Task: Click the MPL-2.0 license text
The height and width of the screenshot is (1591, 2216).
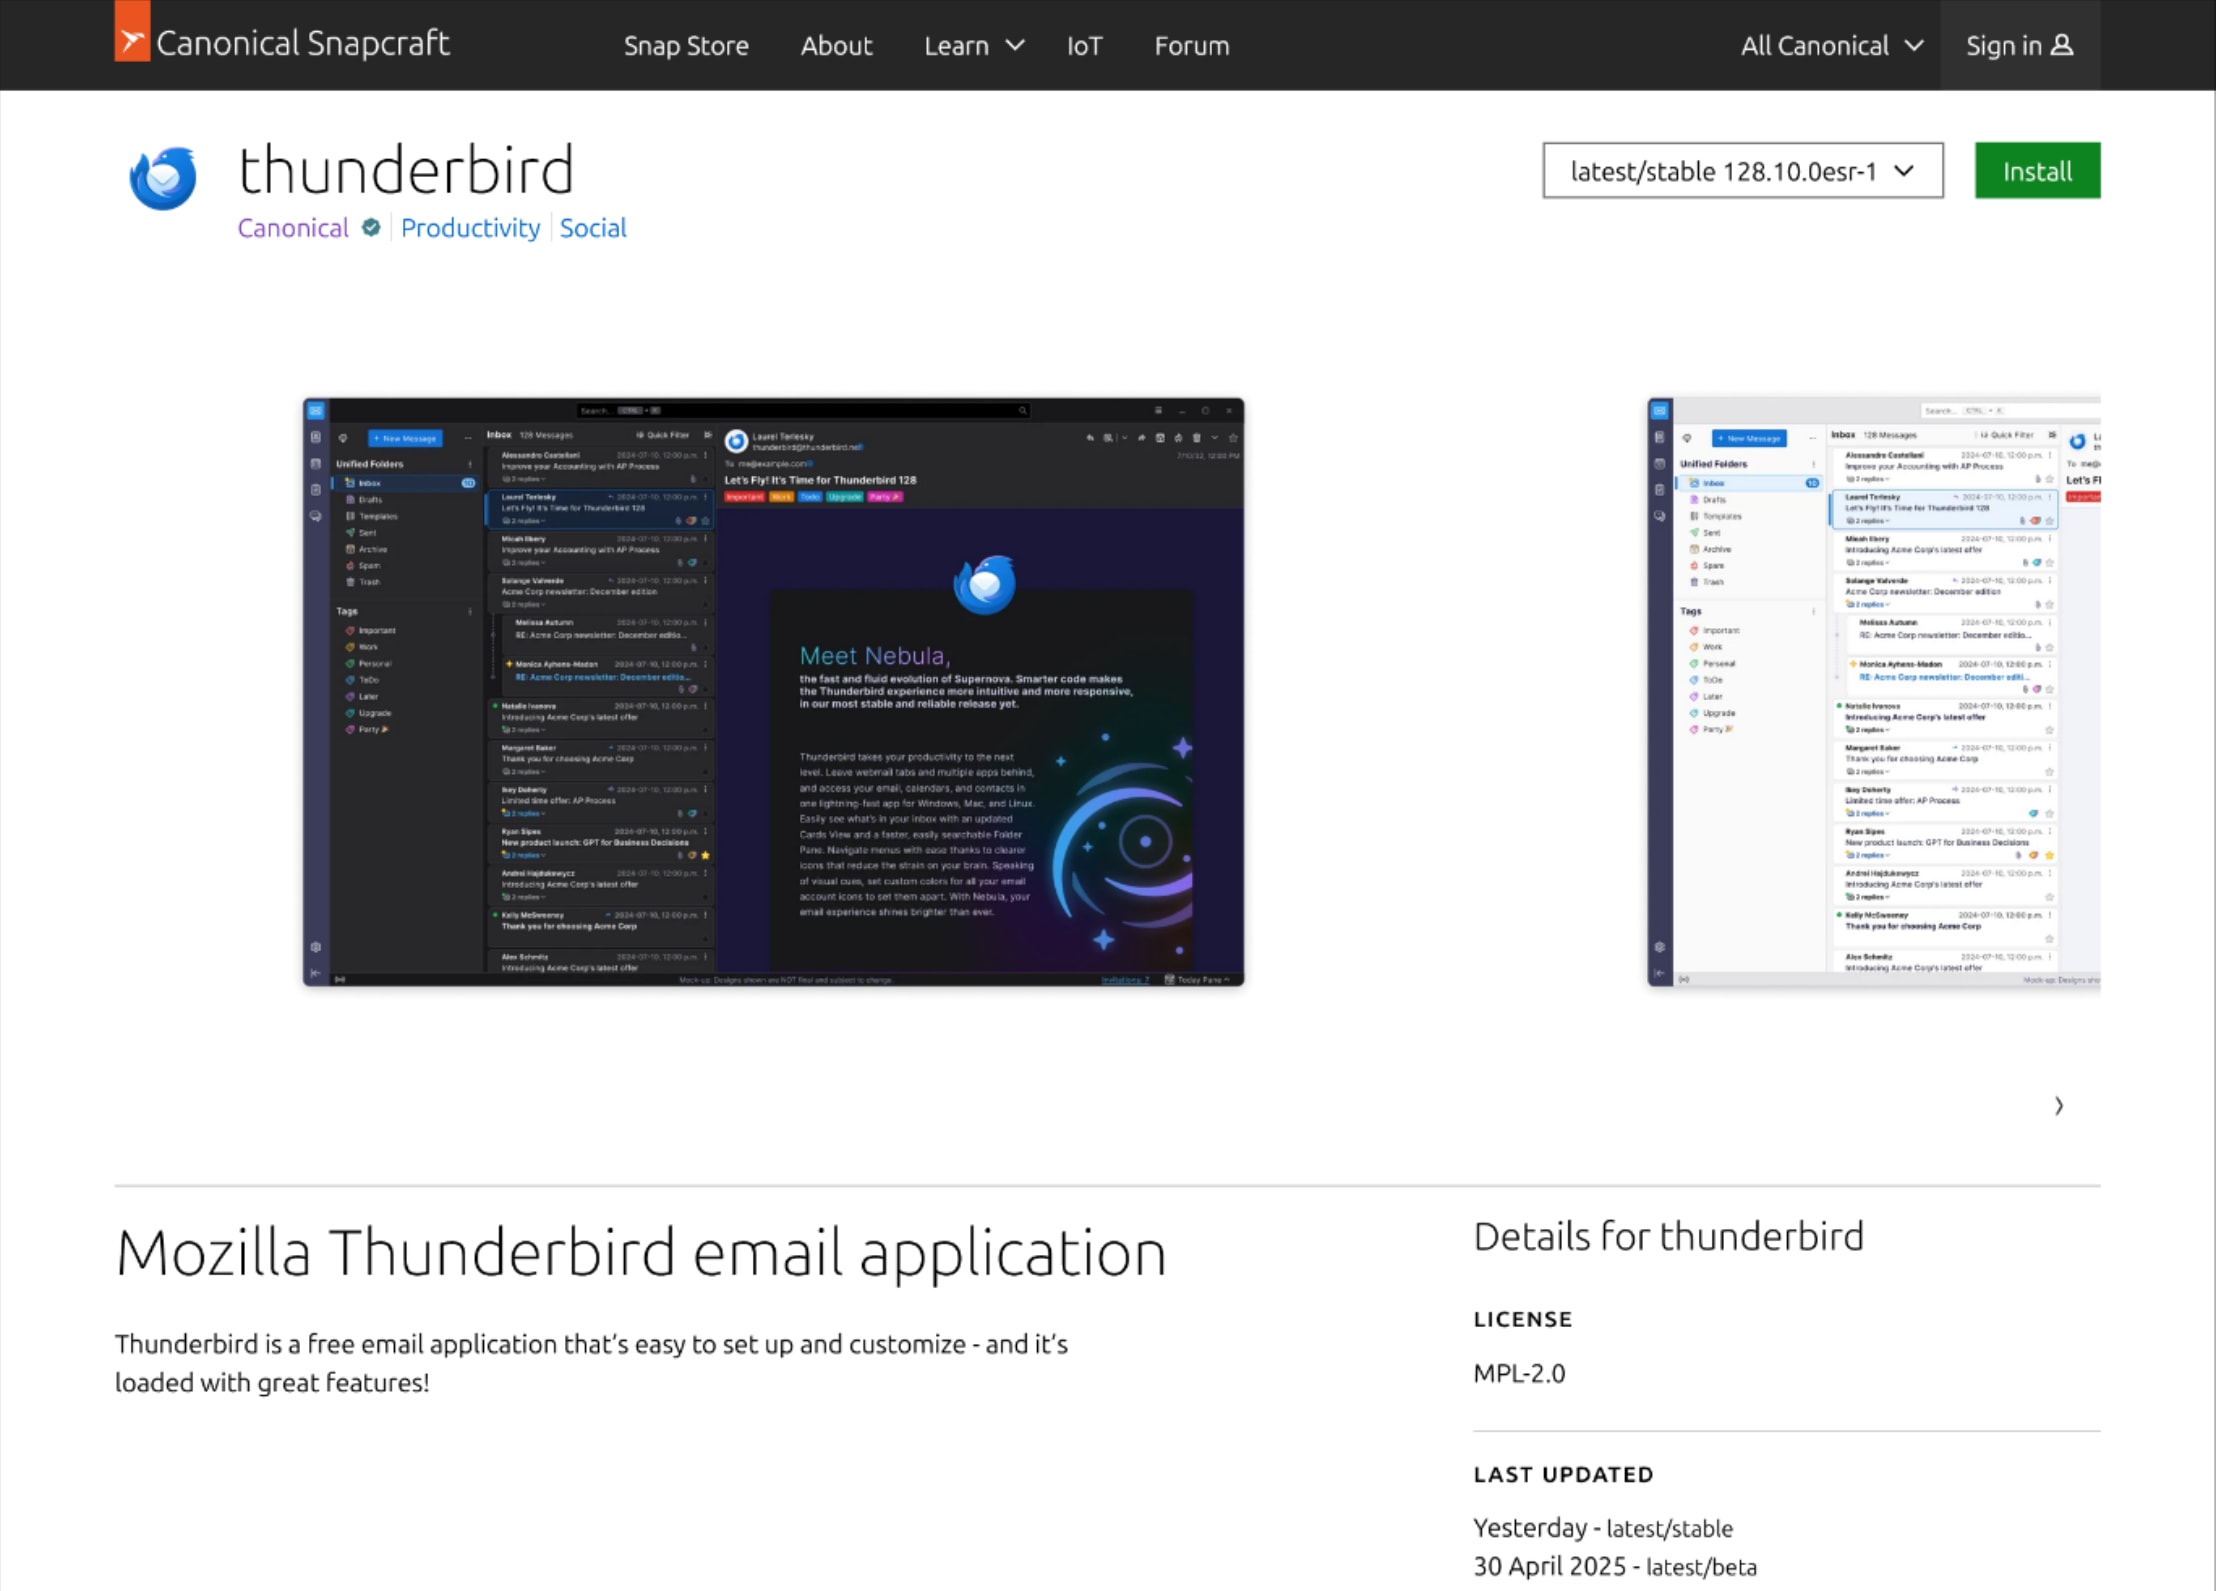Action: (x=1520, y=1374)
